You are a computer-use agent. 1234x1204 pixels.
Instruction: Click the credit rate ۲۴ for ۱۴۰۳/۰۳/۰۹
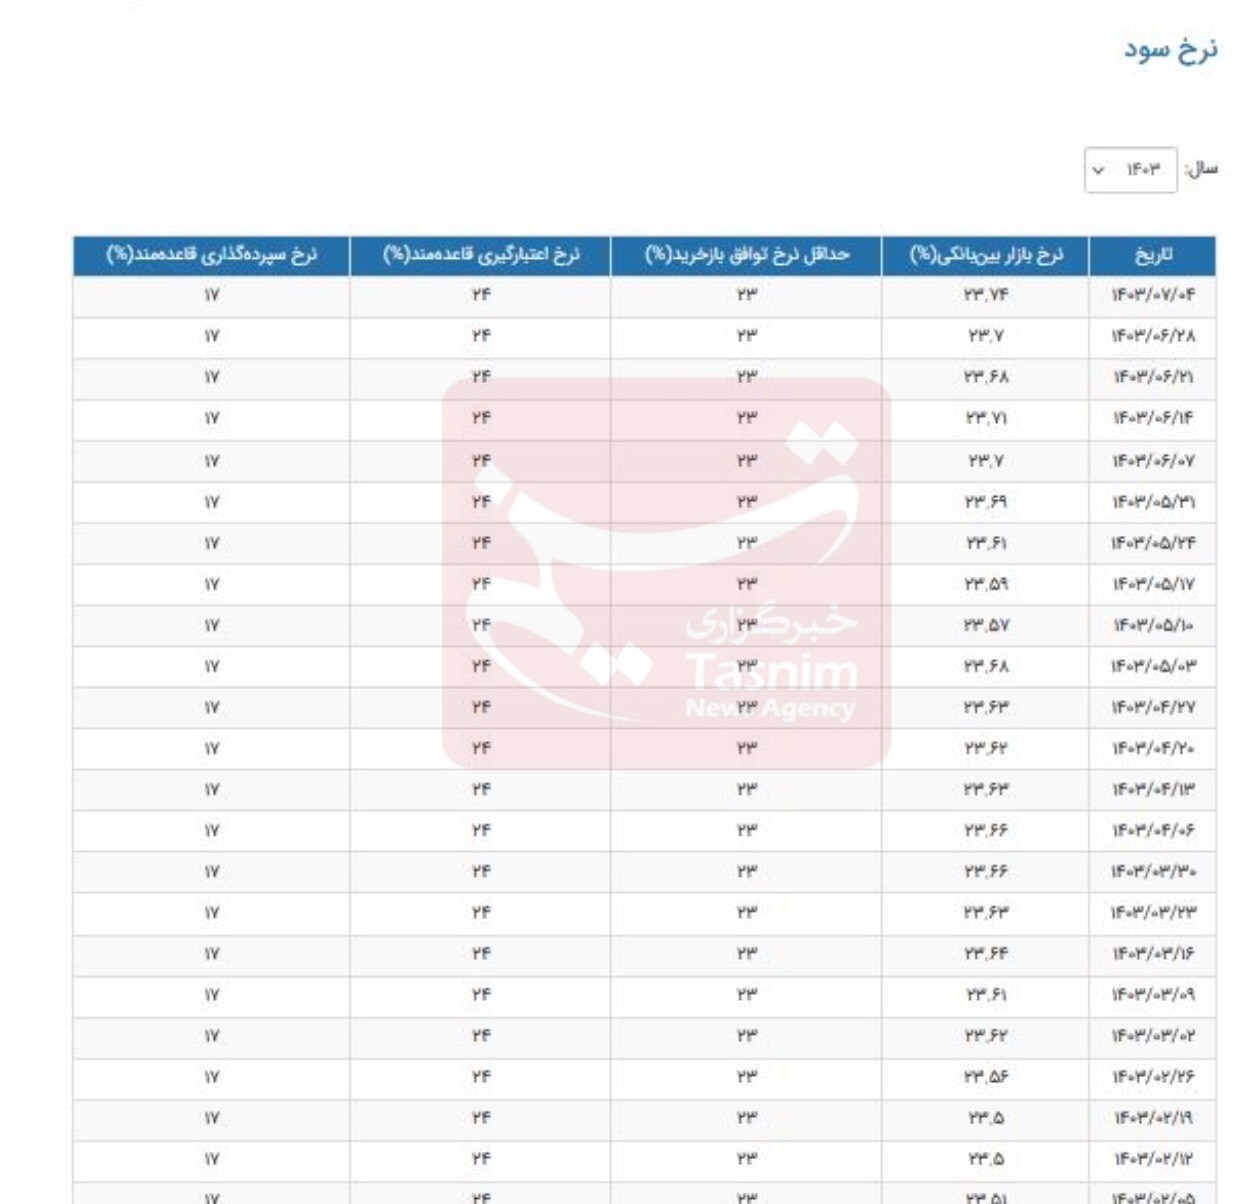coord(479,994)
